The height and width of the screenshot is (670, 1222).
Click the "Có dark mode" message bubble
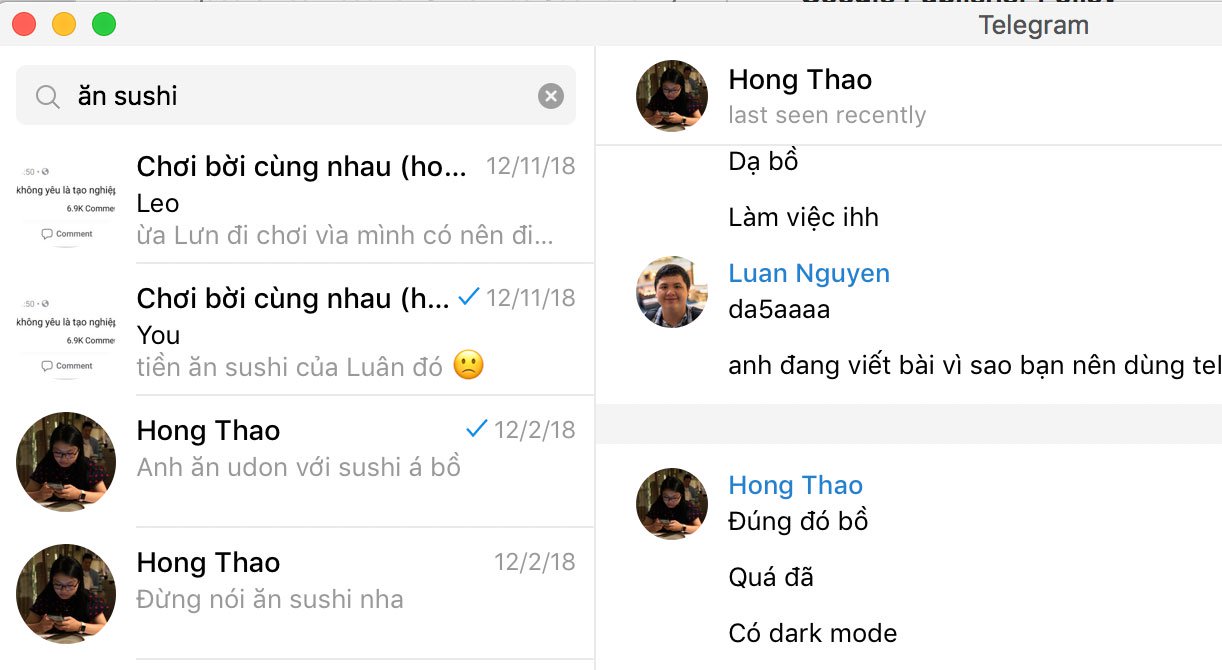812,632
